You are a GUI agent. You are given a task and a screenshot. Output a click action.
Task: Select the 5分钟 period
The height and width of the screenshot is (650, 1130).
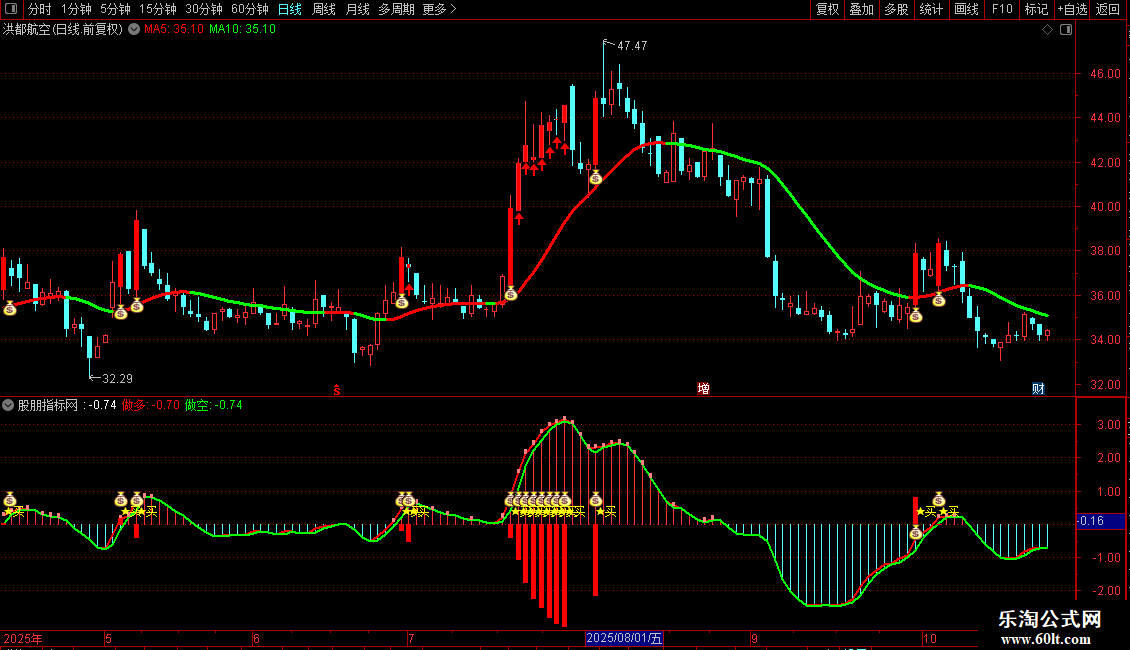click(115, 9)
